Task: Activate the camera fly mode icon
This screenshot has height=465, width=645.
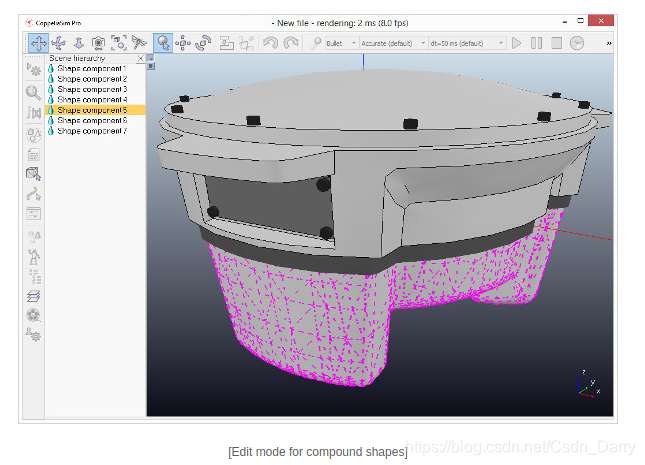Action: tap(139, 43)
